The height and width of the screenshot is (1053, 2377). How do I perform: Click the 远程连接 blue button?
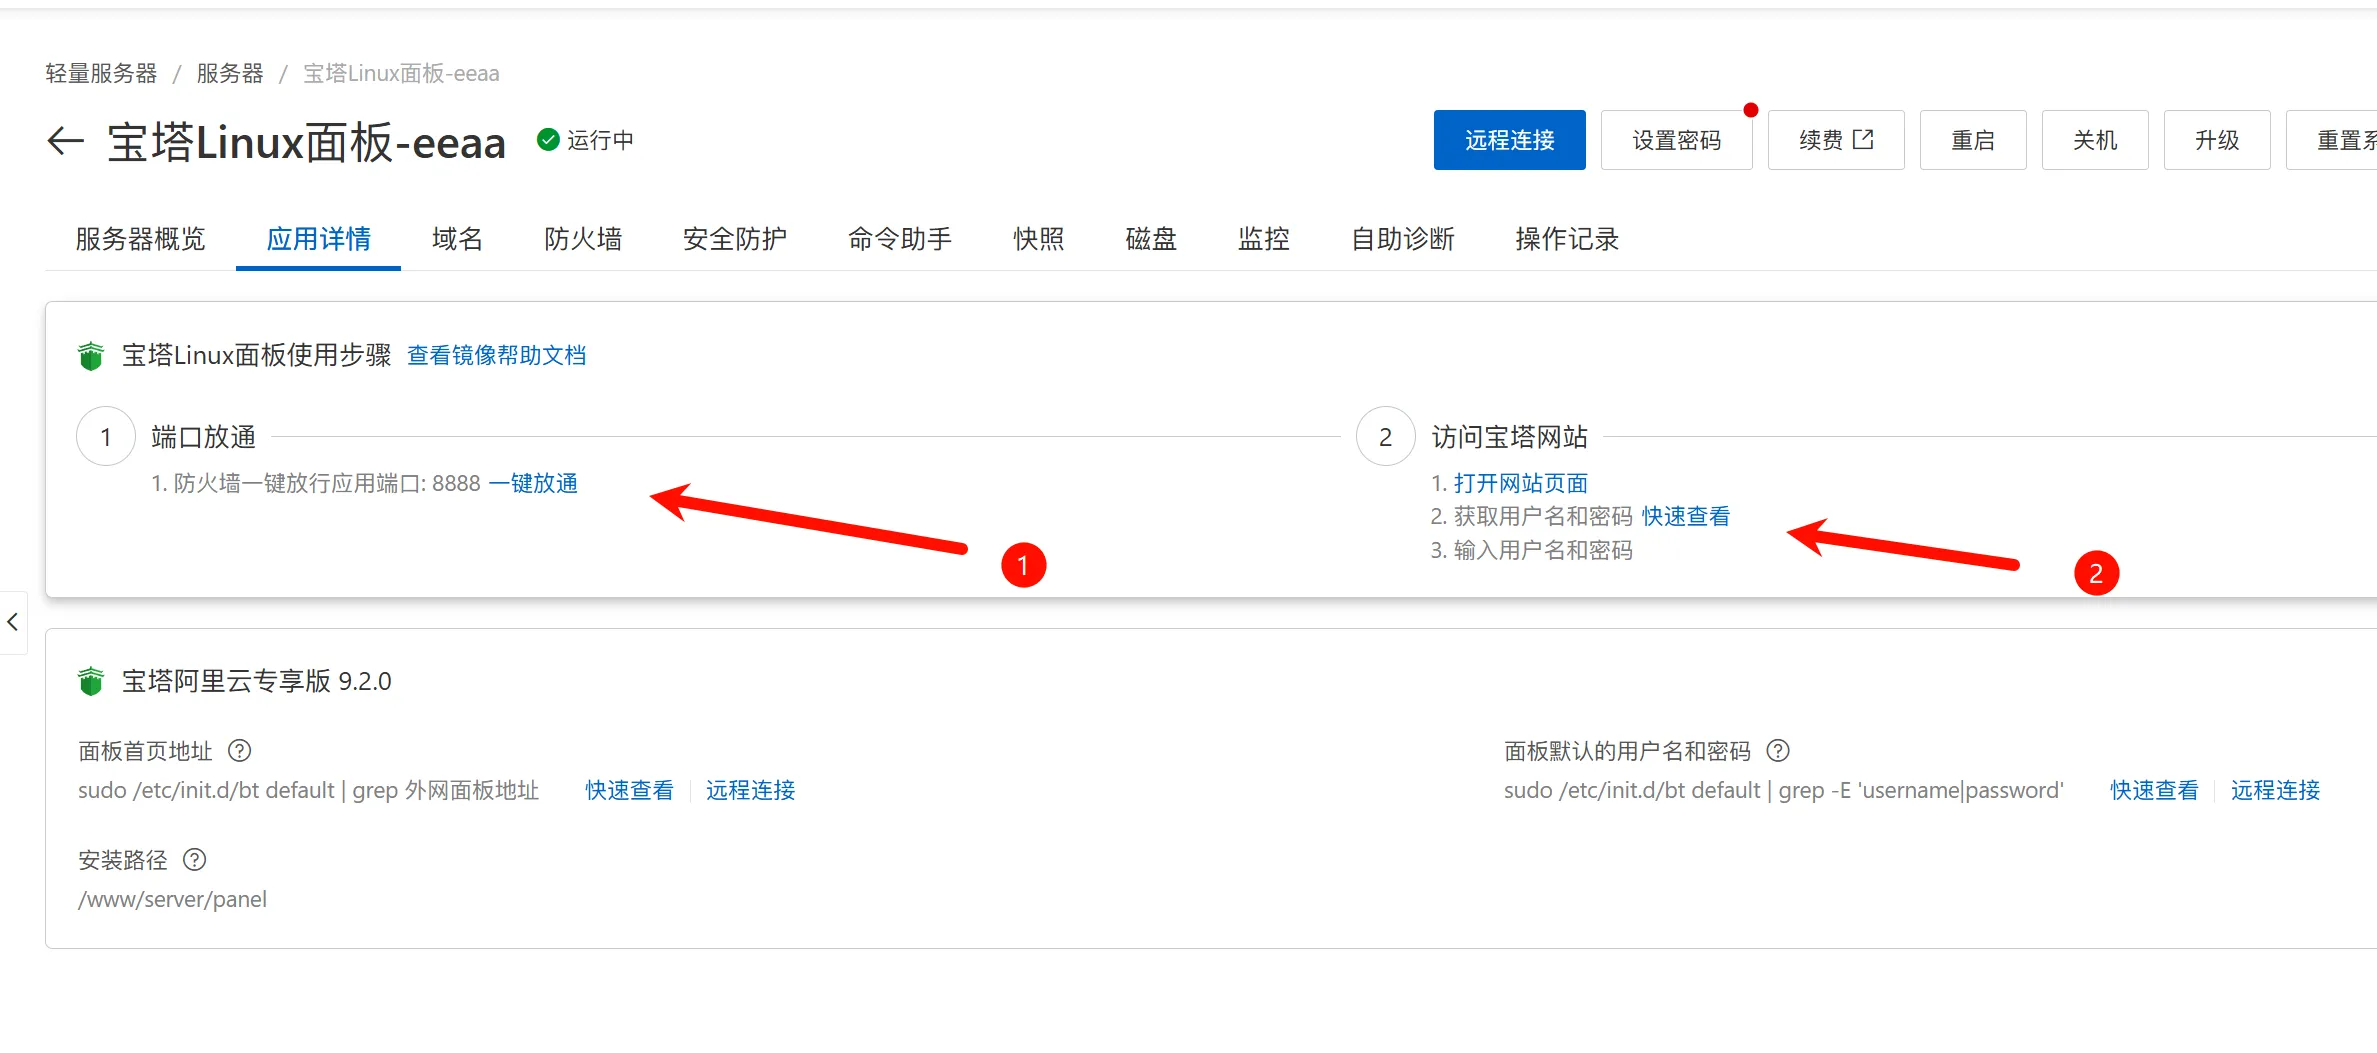[x=1509, y=140]
